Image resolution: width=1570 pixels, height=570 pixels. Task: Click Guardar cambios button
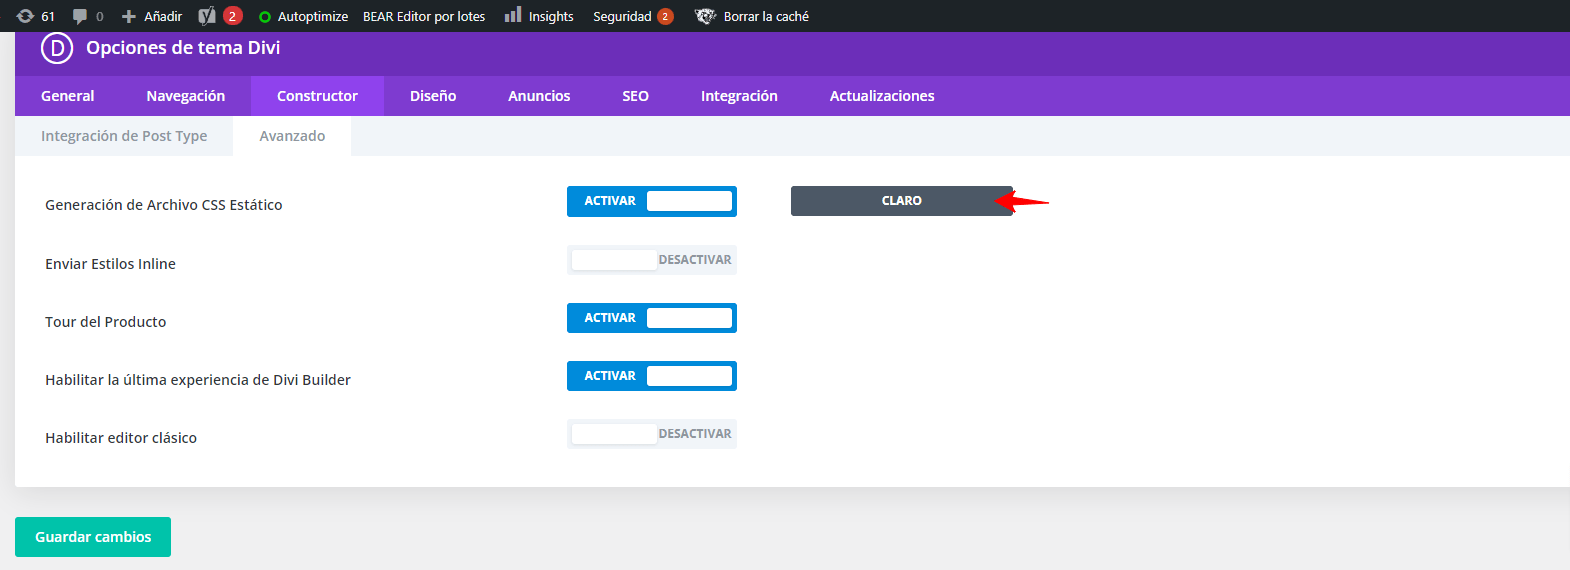[93, 537]
